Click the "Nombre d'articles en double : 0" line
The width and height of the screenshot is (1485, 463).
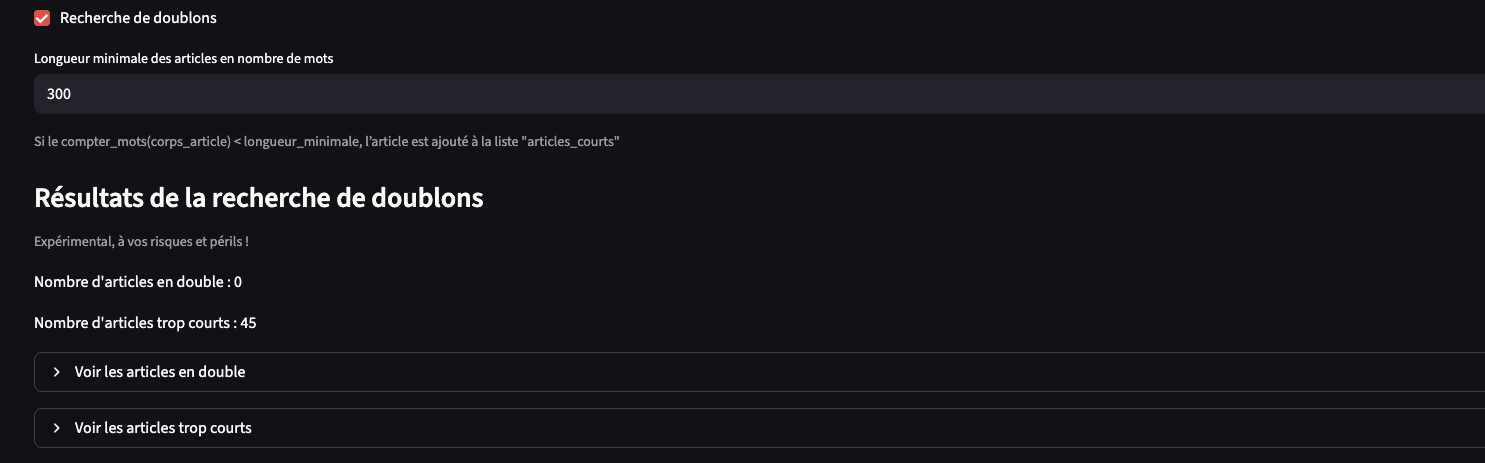138,282
